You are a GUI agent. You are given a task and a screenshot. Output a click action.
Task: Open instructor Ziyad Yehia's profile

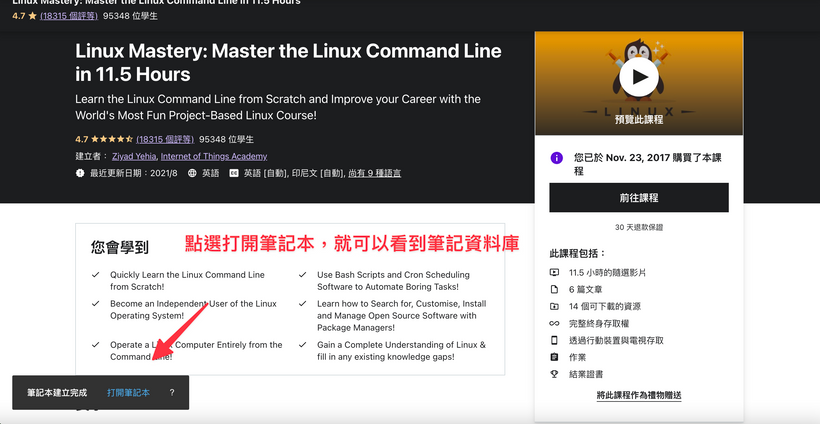[135, 156]
